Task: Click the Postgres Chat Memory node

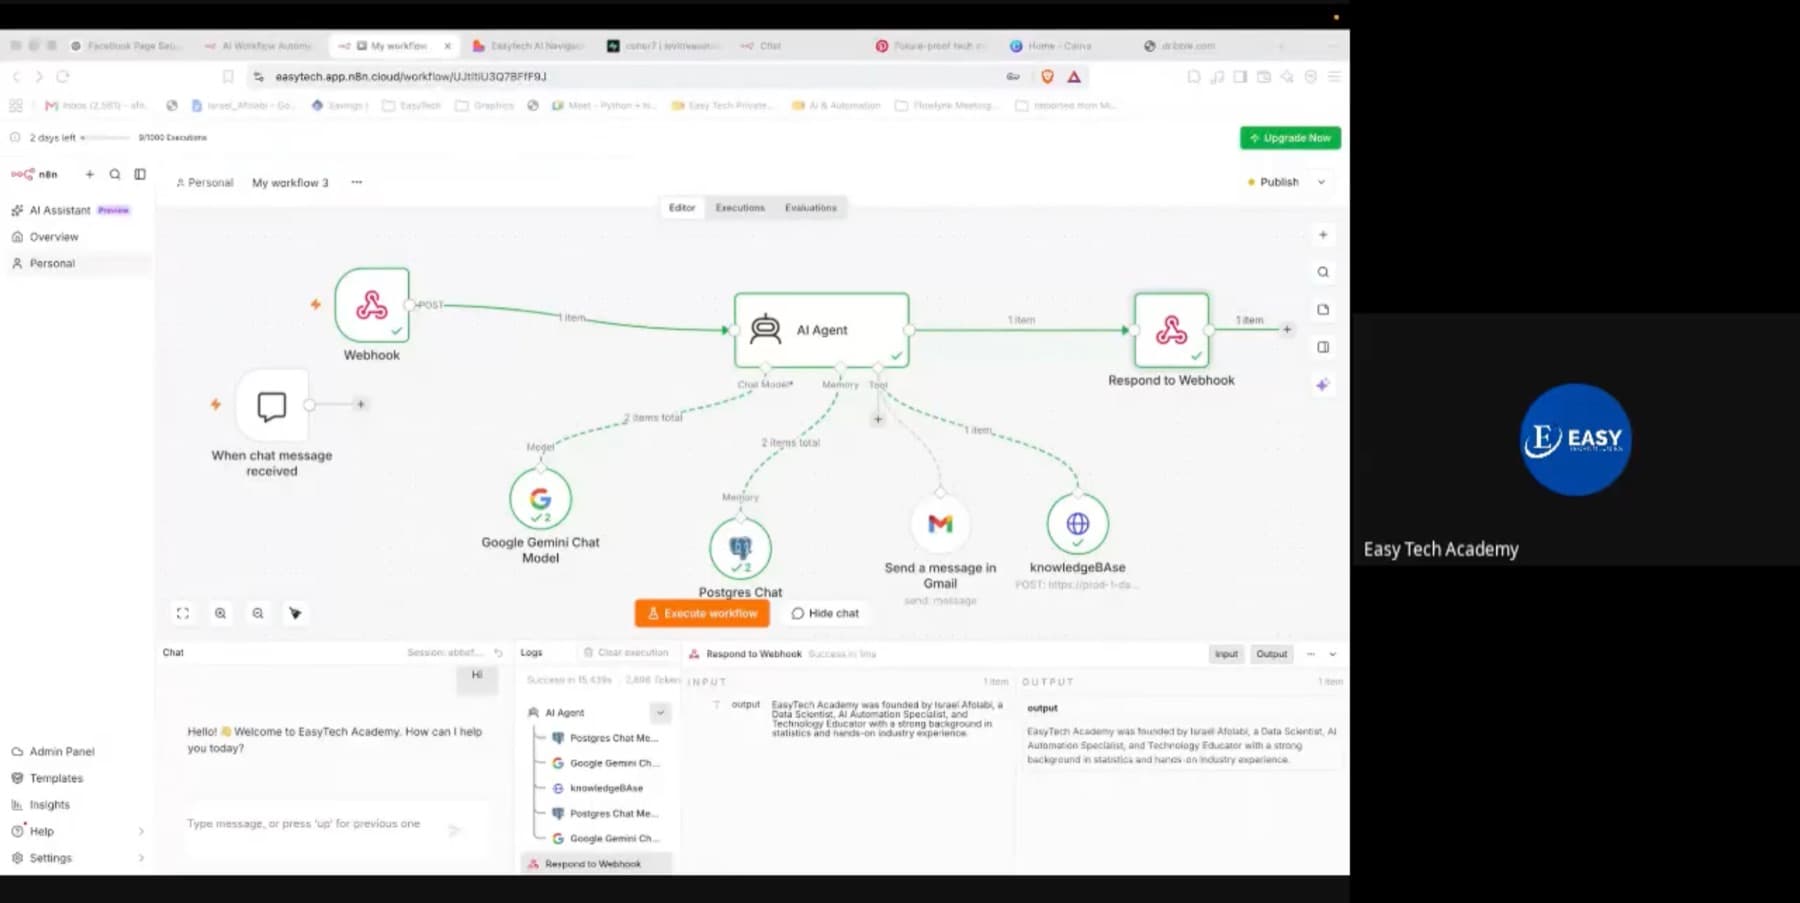Action: [740, 548]
